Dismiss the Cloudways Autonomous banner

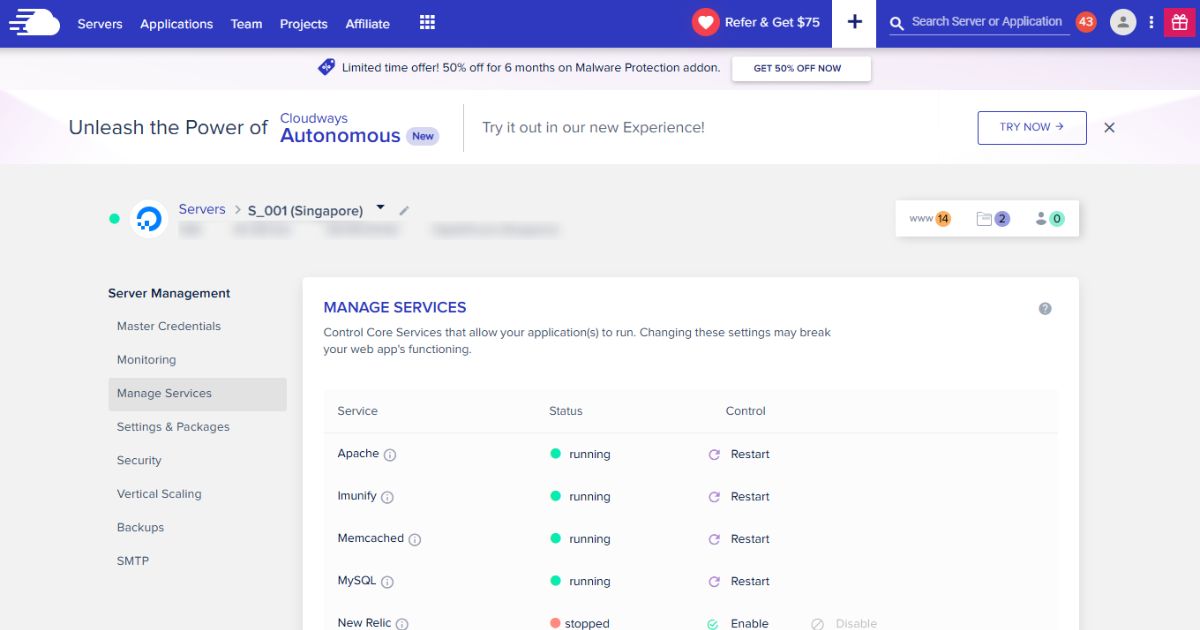pyautogui.click(x=1109, y=128)
